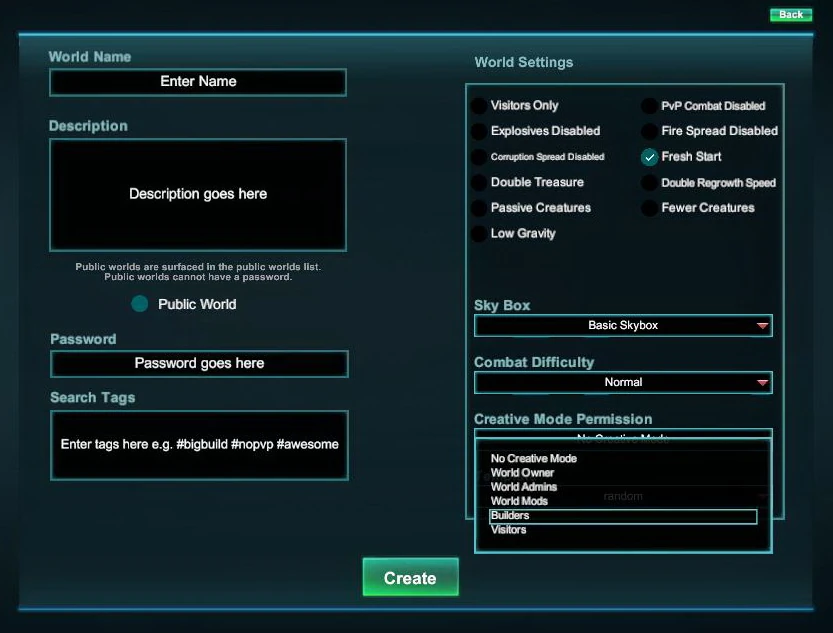This screenshot has width=833, height=633.
Task: Select No Creative Mode from list
Action: (x=533, y=458)
